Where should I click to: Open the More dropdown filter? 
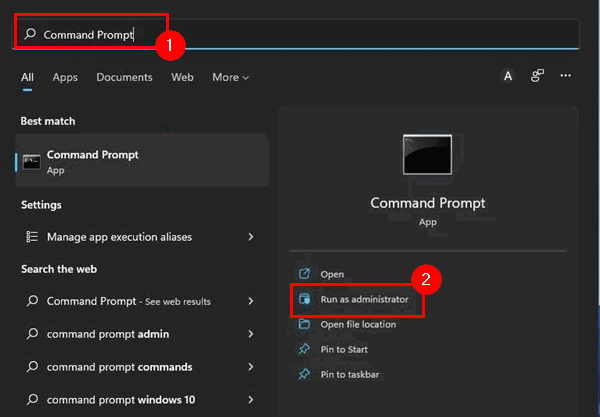click(x=231, y=77)
